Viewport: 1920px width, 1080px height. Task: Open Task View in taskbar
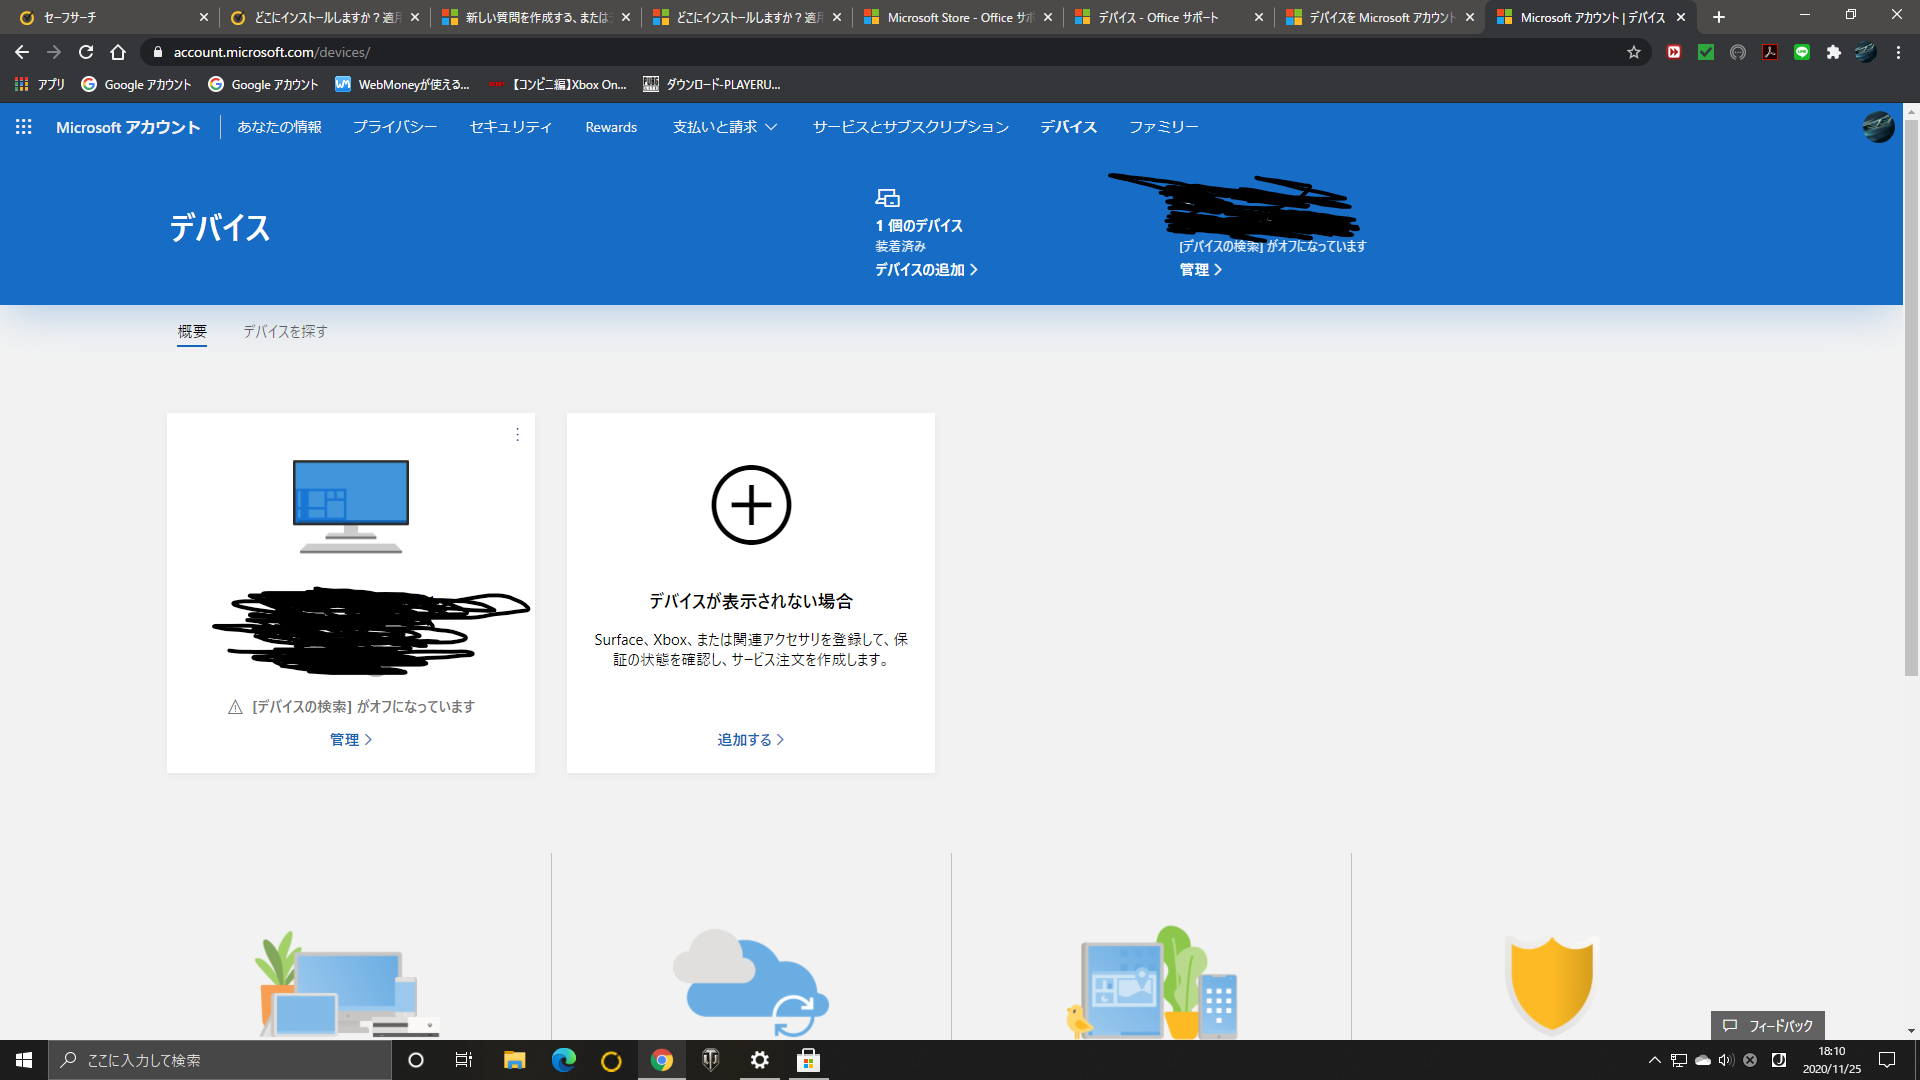click(x=464, y=1060)
